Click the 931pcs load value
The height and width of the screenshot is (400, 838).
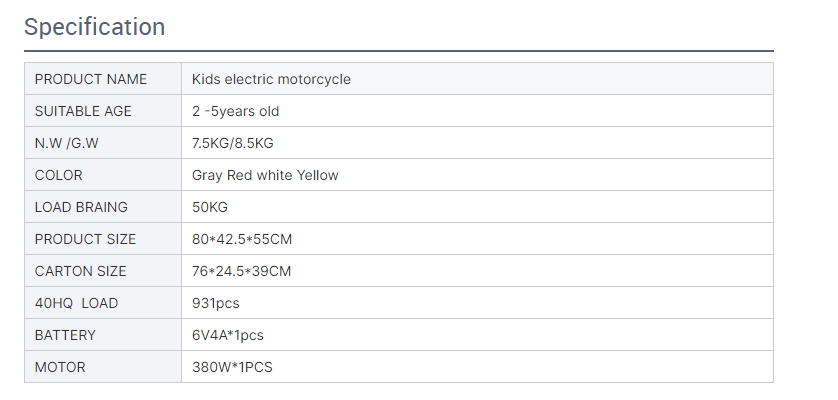pos(216,303)
